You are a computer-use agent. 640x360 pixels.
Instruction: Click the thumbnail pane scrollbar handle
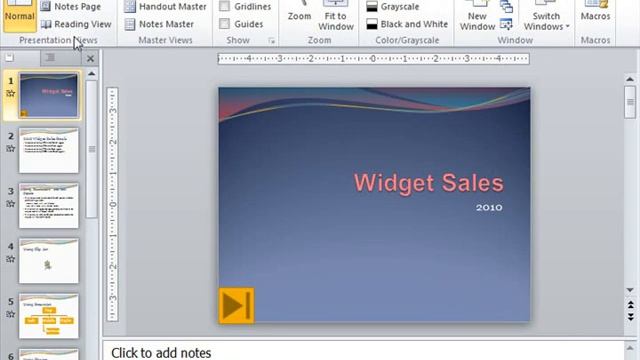pos(91,149)
